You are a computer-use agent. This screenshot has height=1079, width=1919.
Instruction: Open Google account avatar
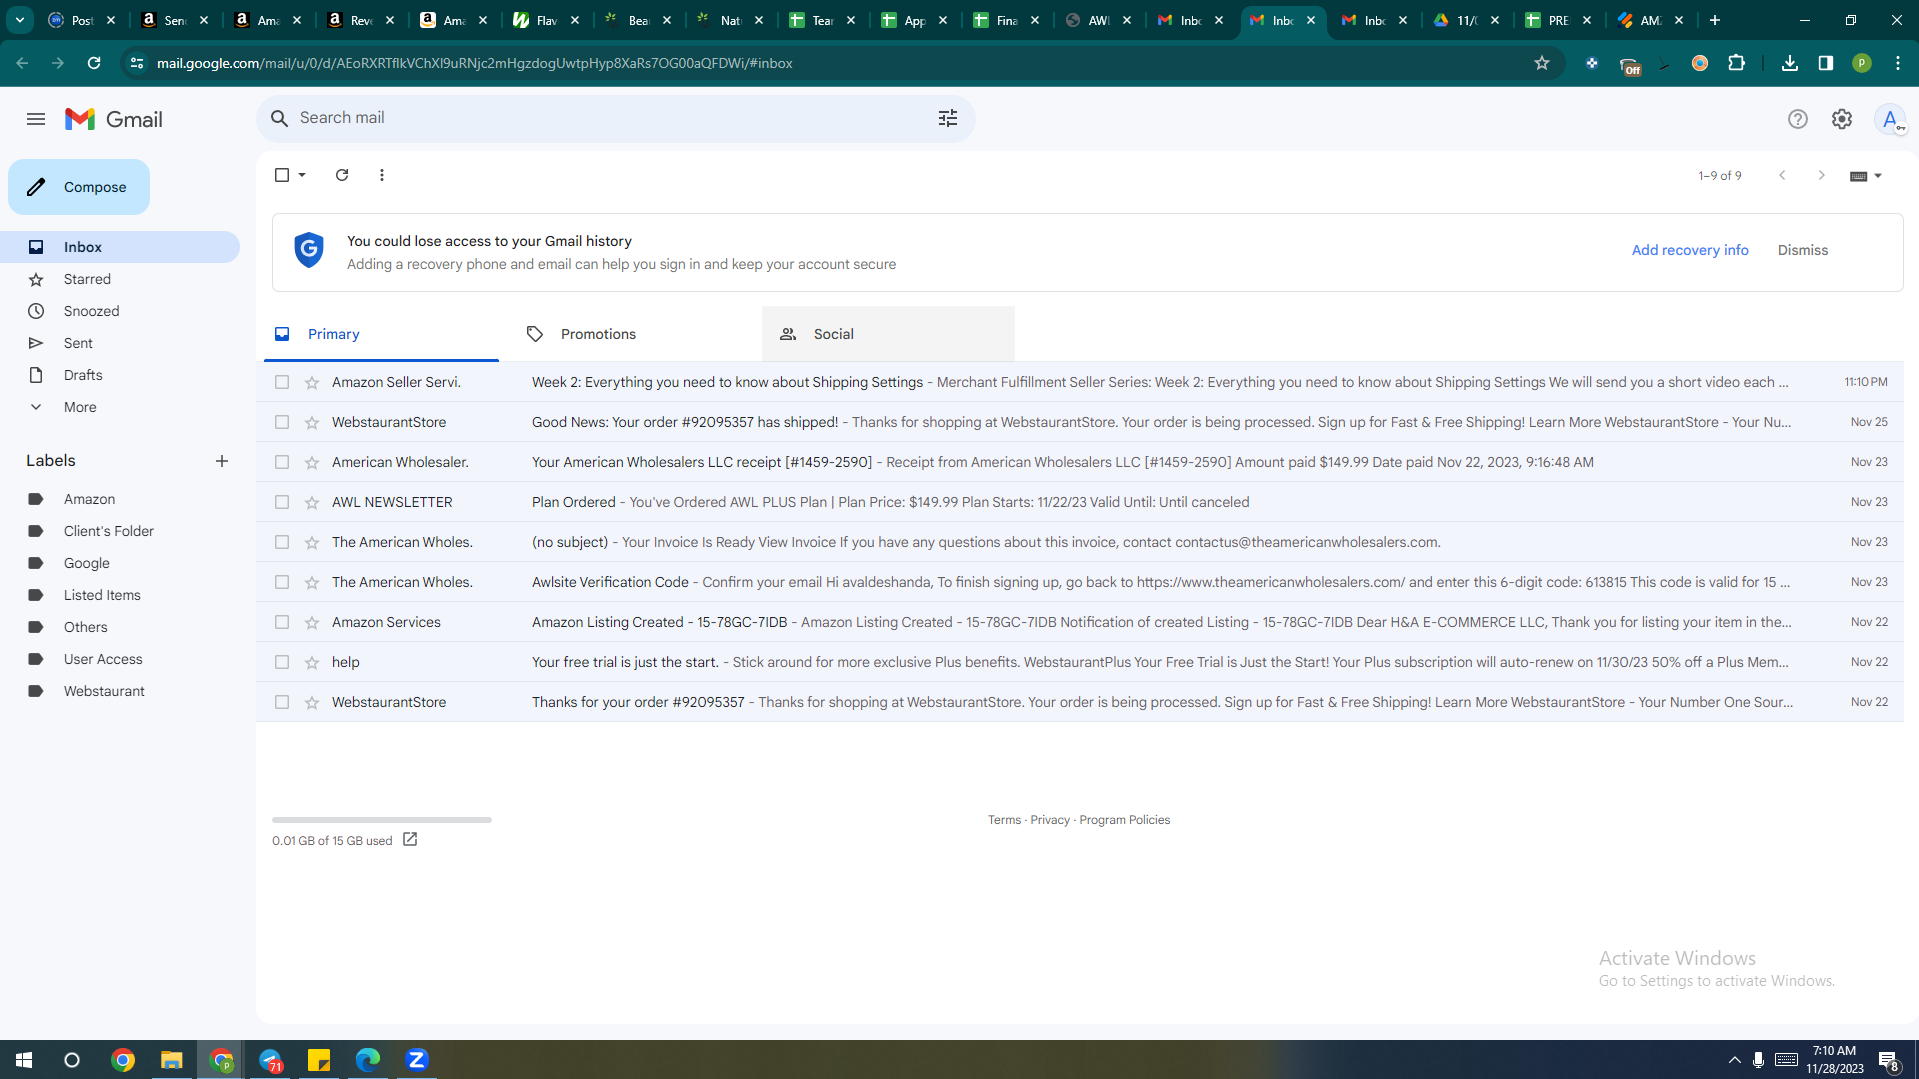(1890, 119)
